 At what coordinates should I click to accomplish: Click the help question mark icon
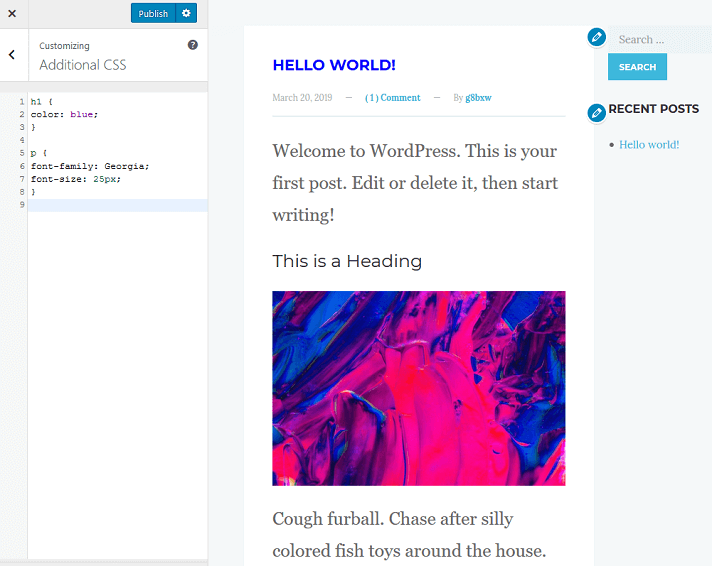click(x=193, y=45)
